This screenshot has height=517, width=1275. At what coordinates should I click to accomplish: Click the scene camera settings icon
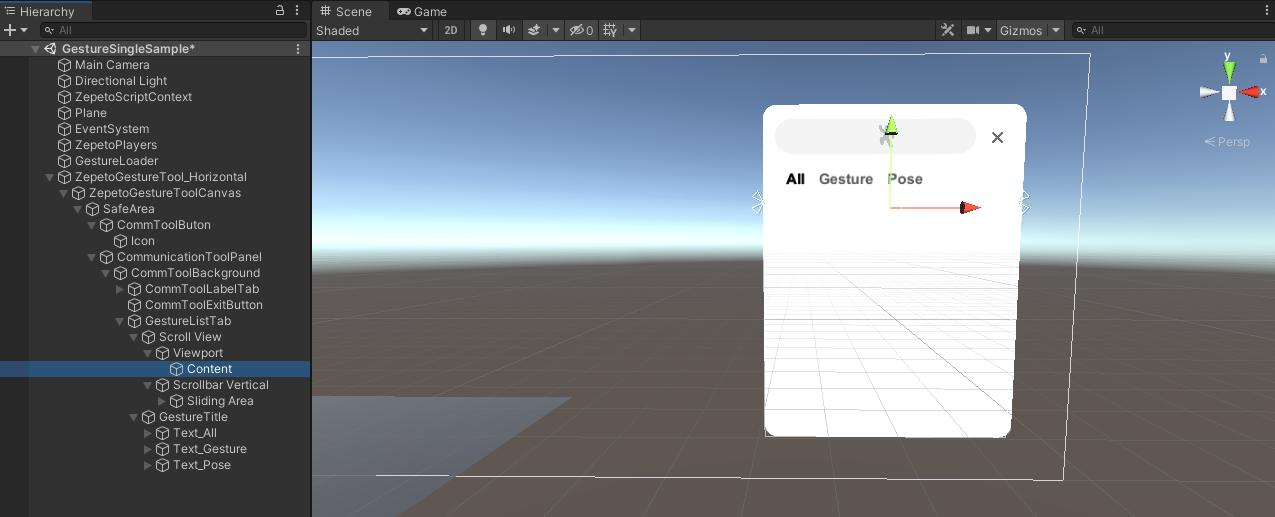coord(973,30)
